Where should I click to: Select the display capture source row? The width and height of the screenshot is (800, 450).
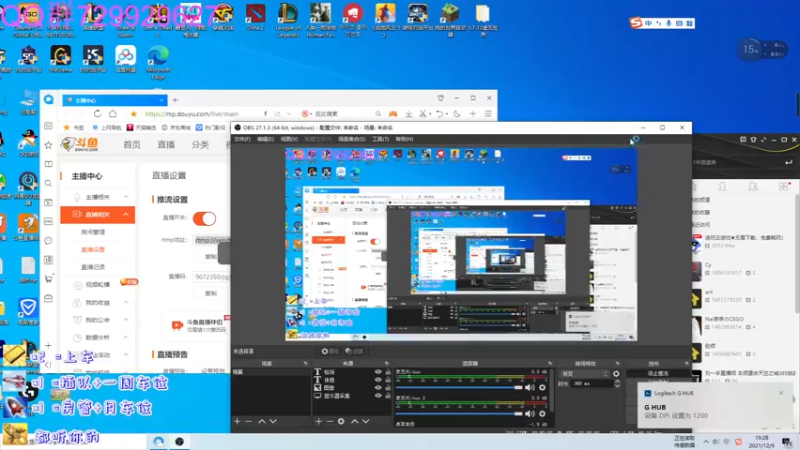tap(352, 395)
